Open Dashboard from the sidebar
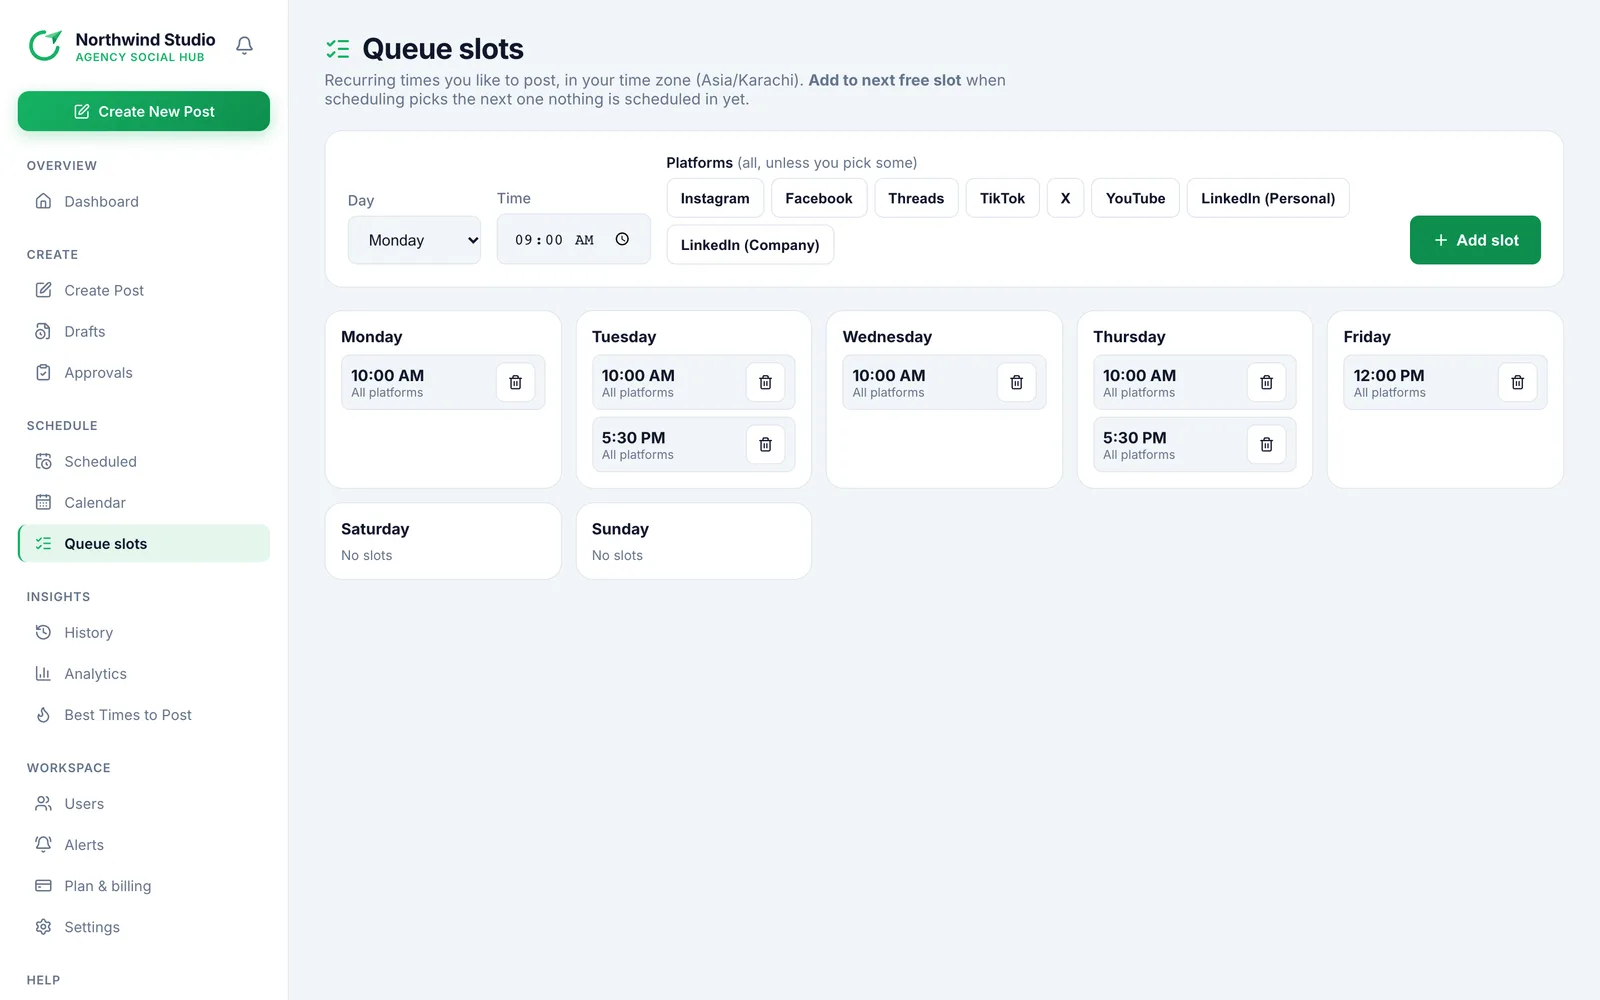The width and height of the screenshot is (1600, 1000). coord(144,201)
